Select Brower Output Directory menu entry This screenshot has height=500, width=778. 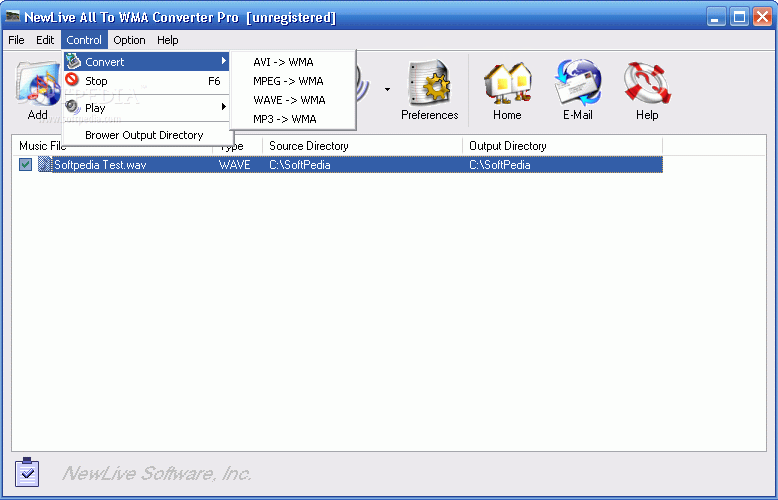(146, 135)
